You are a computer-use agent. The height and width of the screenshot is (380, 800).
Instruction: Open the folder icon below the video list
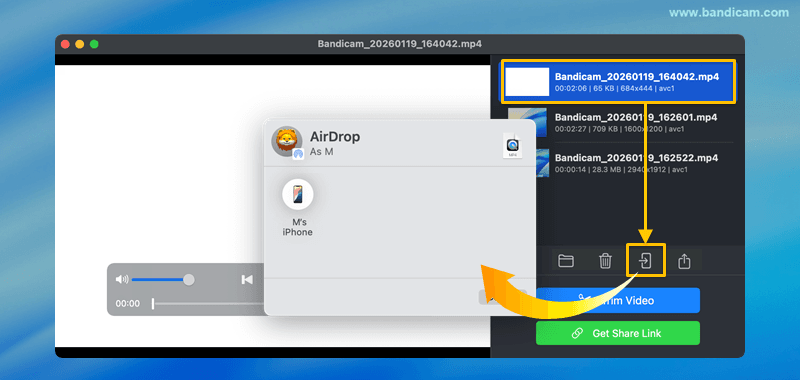coord(566,261)
